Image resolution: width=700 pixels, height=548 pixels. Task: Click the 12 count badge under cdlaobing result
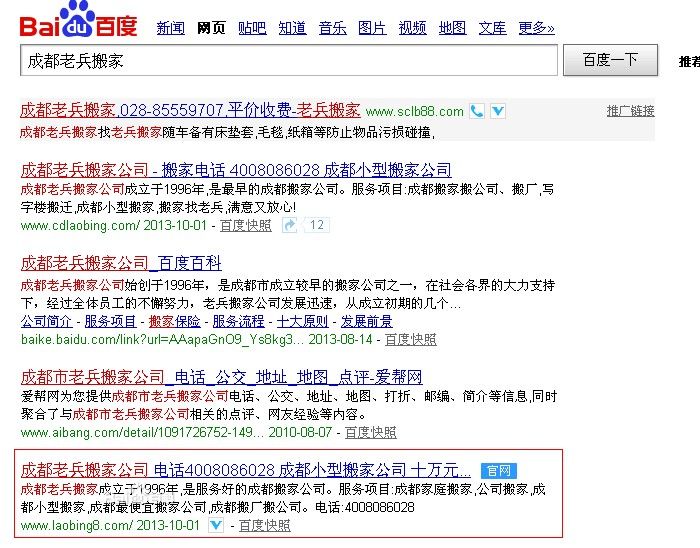[x=317, y=225]
